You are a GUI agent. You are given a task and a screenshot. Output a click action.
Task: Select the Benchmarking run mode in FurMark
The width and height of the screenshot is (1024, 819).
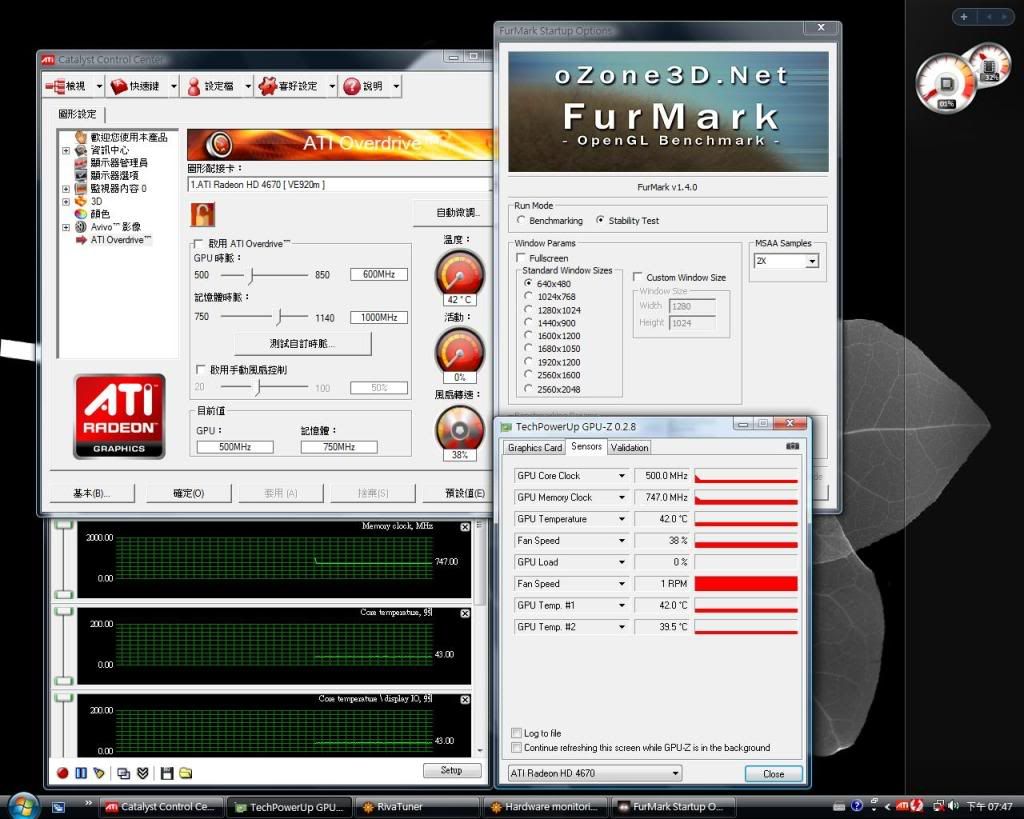521,220
